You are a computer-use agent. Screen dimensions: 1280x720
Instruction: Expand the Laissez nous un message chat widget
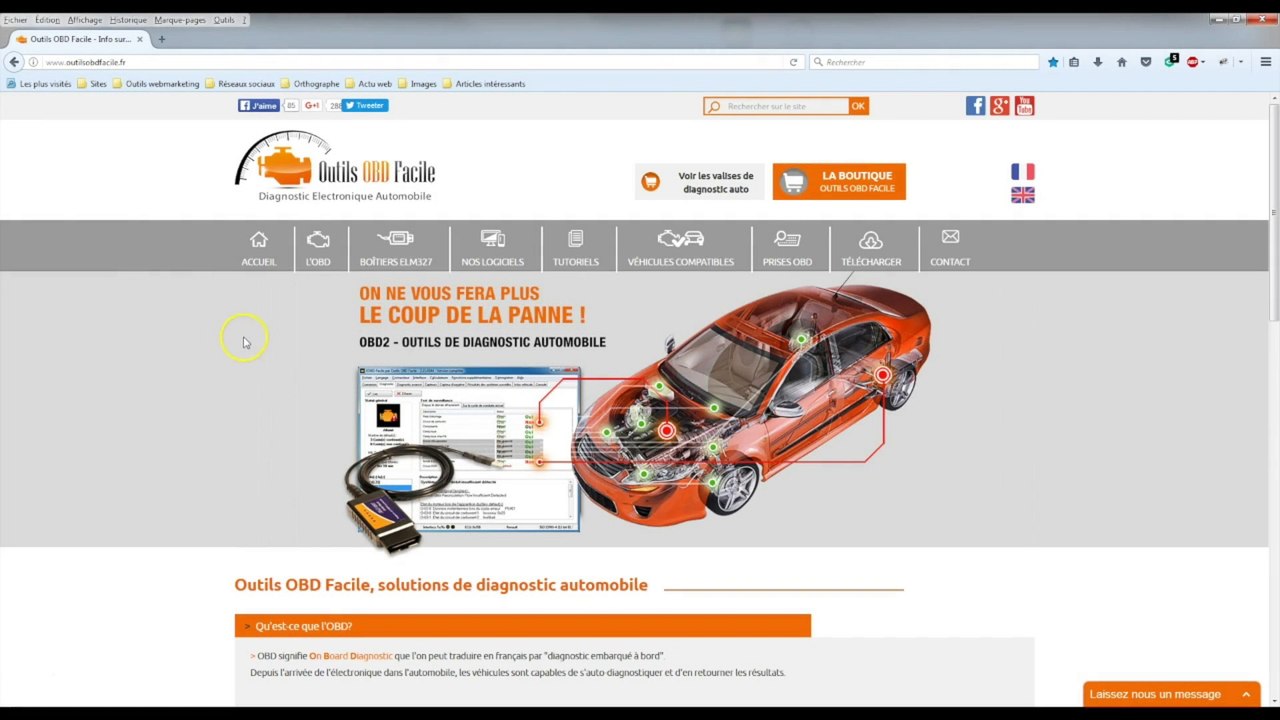coord(1171,694)
